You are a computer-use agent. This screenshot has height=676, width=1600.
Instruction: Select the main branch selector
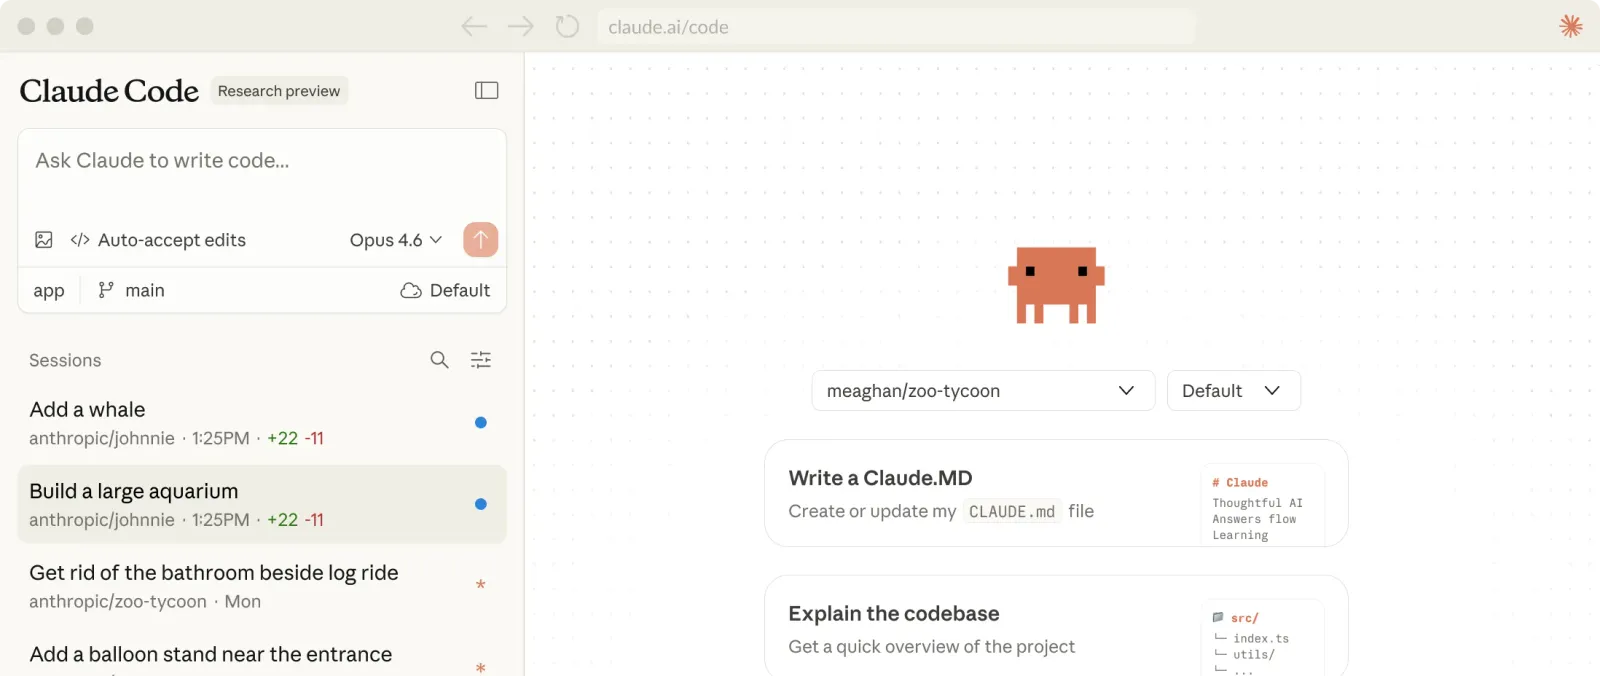click(x=131, y=290)
